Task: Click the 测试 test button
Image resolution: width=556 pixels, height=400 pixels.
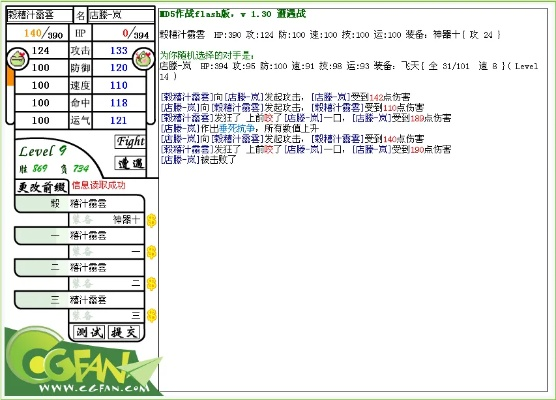Action: click(x=90, y=332)
